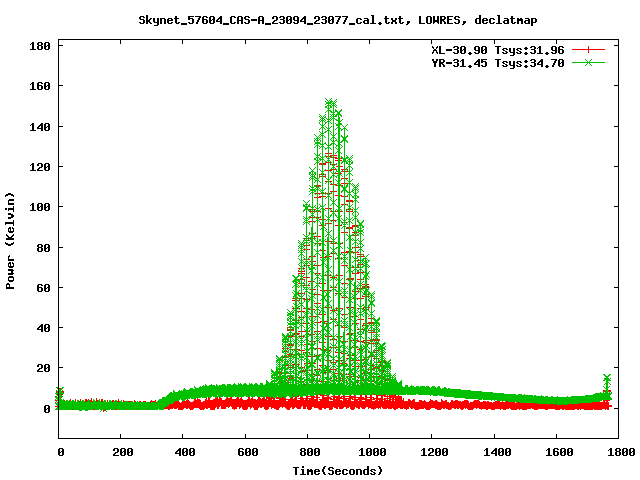Click y-axis tick value 120
This screenshot has height=480, width=640.
(40, 167)
